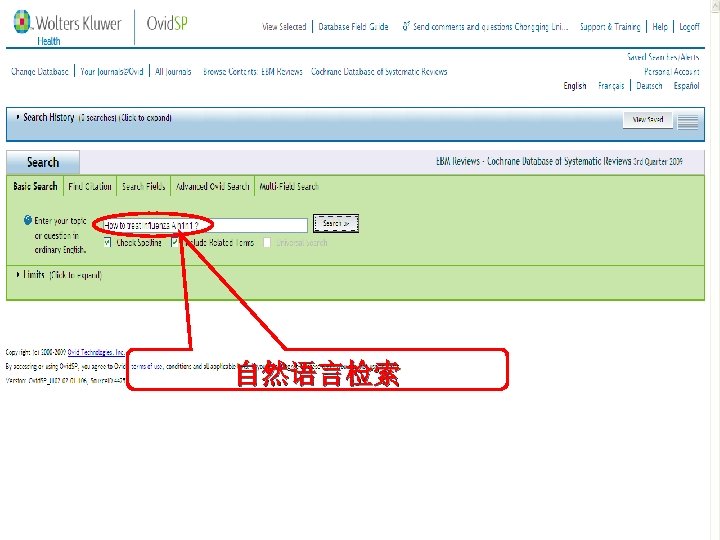The width and height of the screenshot is (720, 540).
Task: Click the Logoff link
Action: click(689, 27)
